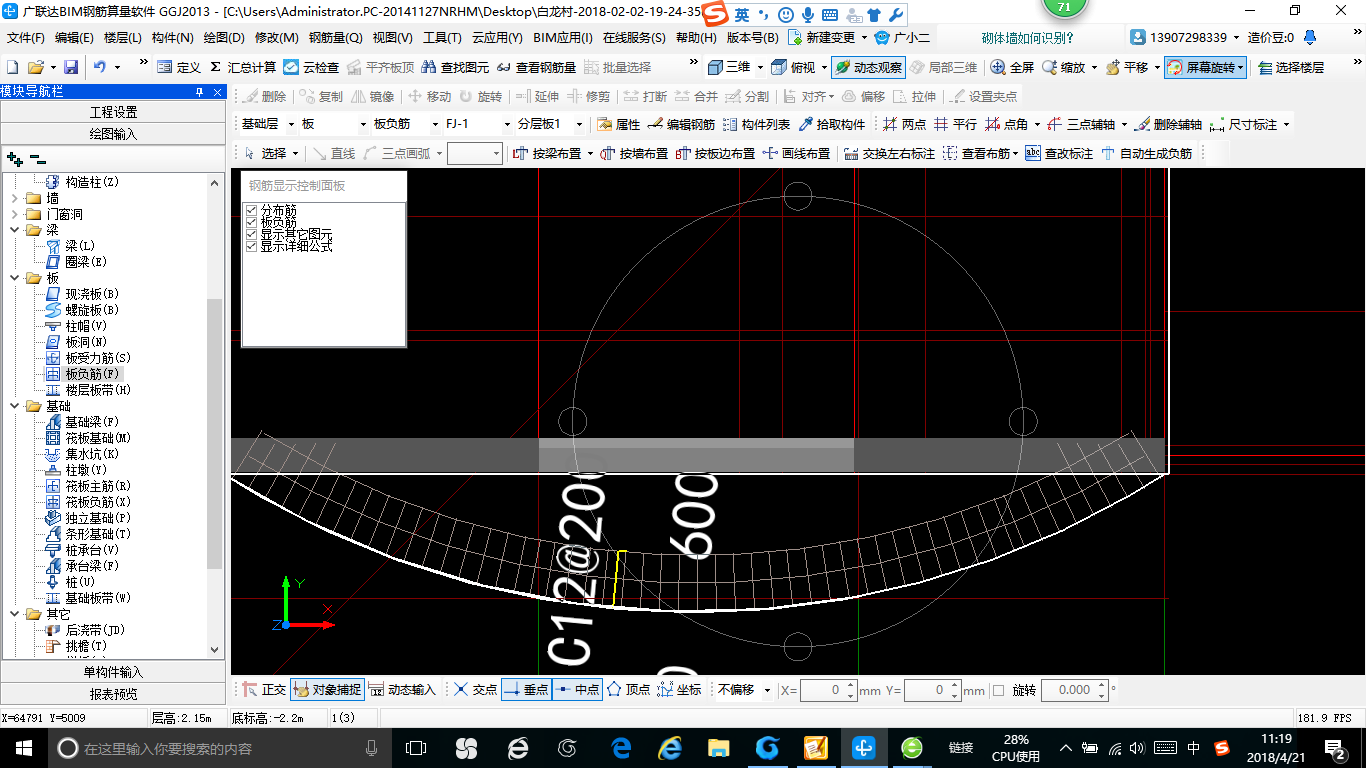The image size is (1366, 768).
Task: Toggle 显示详细公式 checkbox
Action: (251, 246)
